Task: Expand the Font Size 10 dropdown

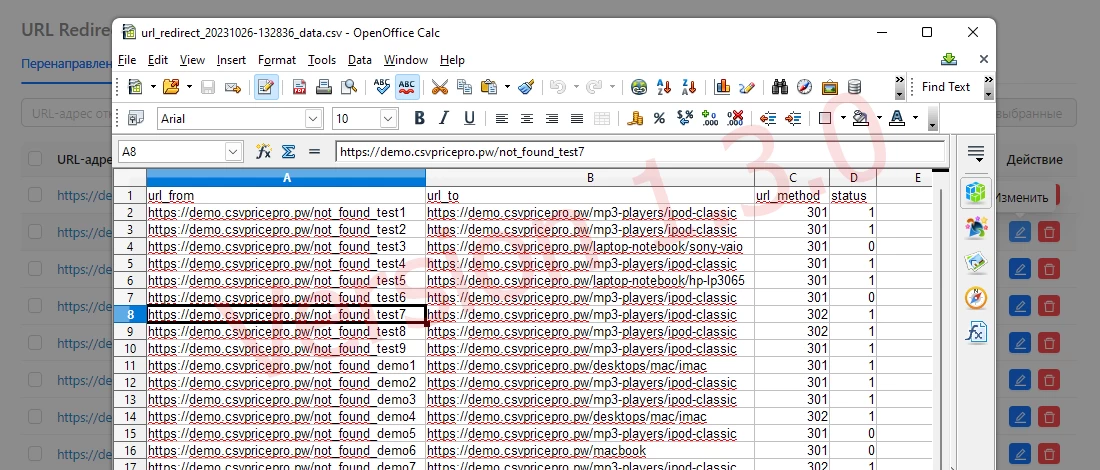Action: [389, 119]
